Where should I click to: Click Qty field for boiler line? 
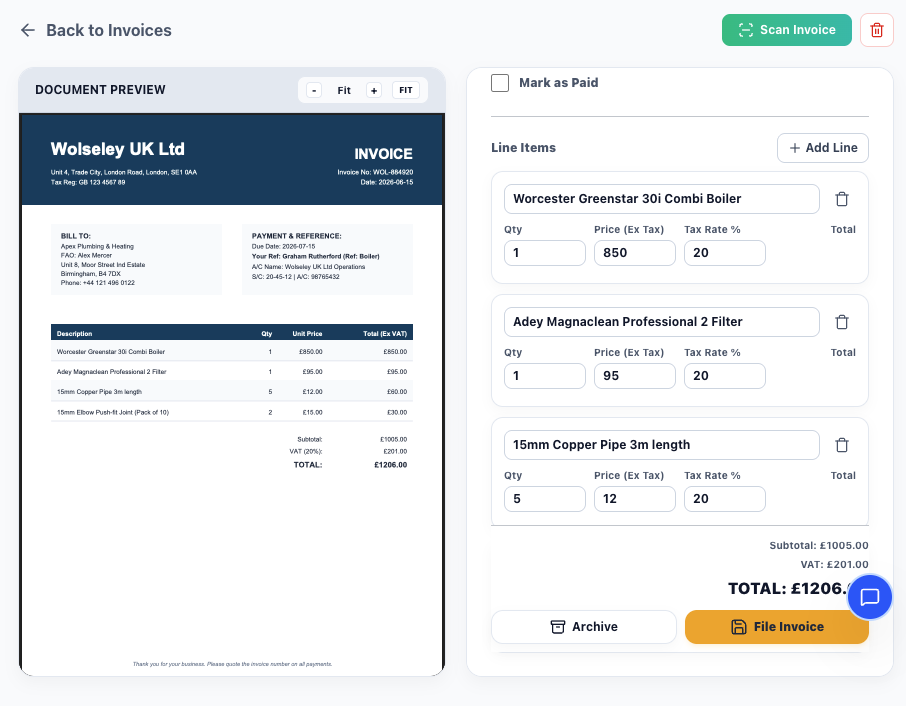tap(545, 253)
